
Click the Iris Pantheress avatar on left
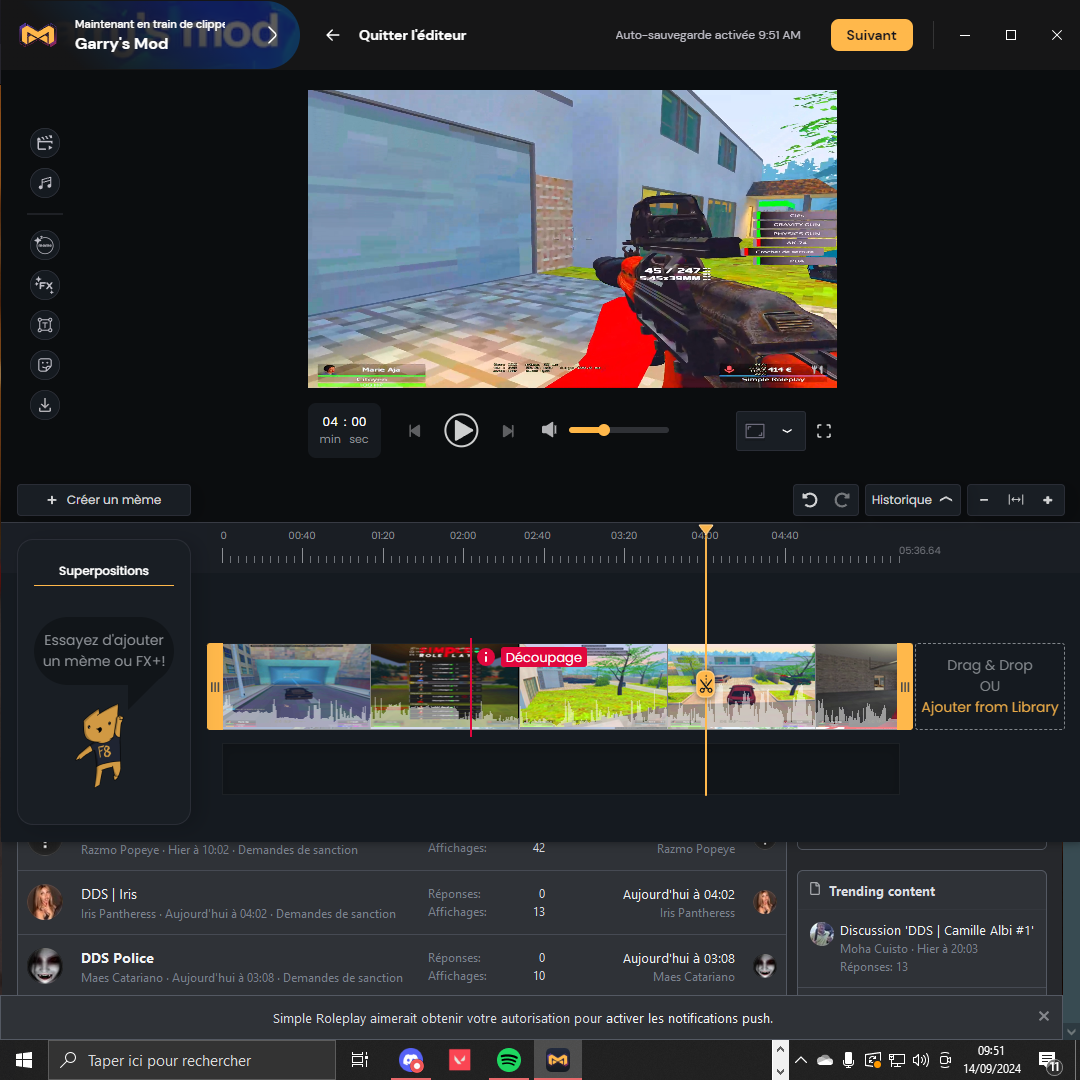[x=45, y=902]
